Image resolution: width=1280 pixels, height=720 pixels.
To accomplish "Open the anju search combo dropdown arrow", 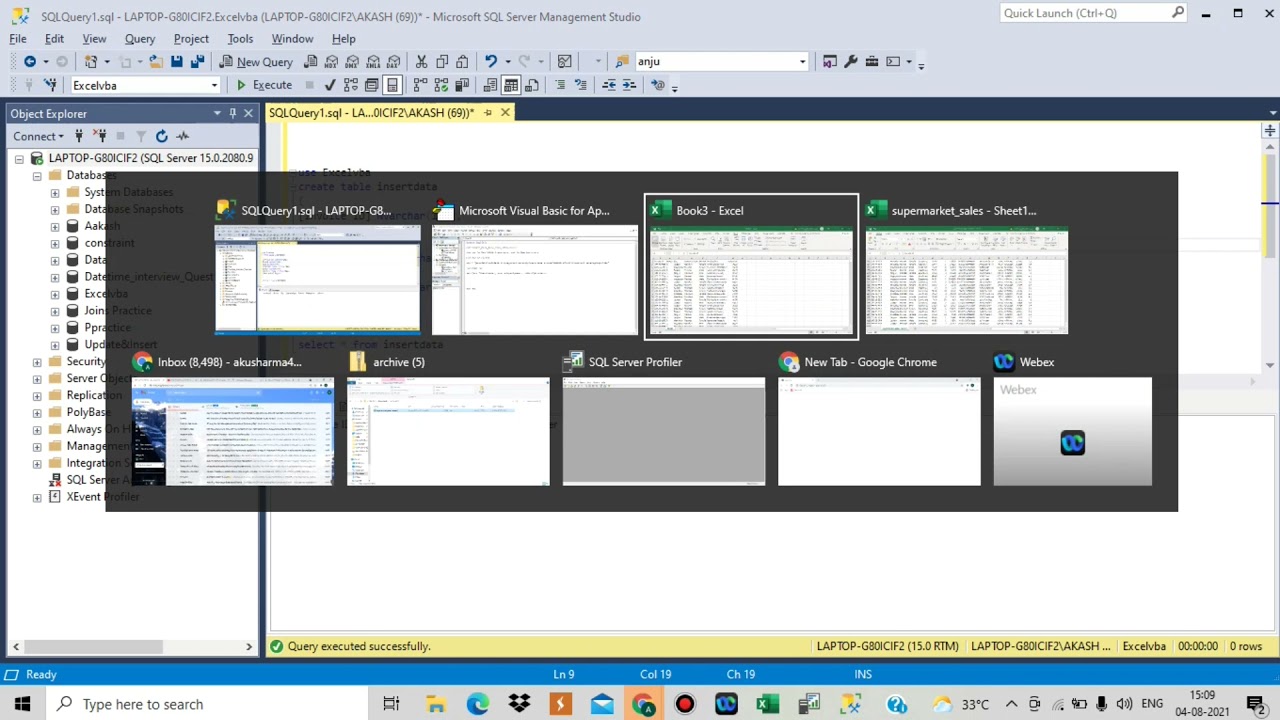I will click(802, 62).
